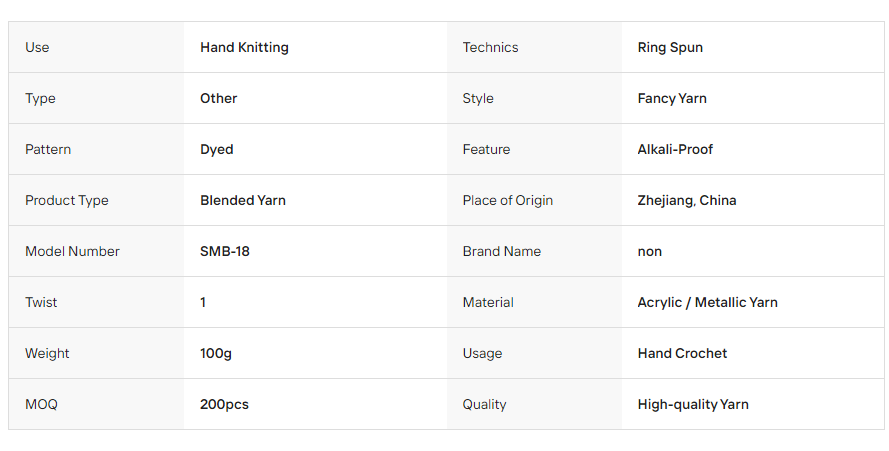Click the Product Type label
This screenshot has height=451, width=889.
click(67, 201)
